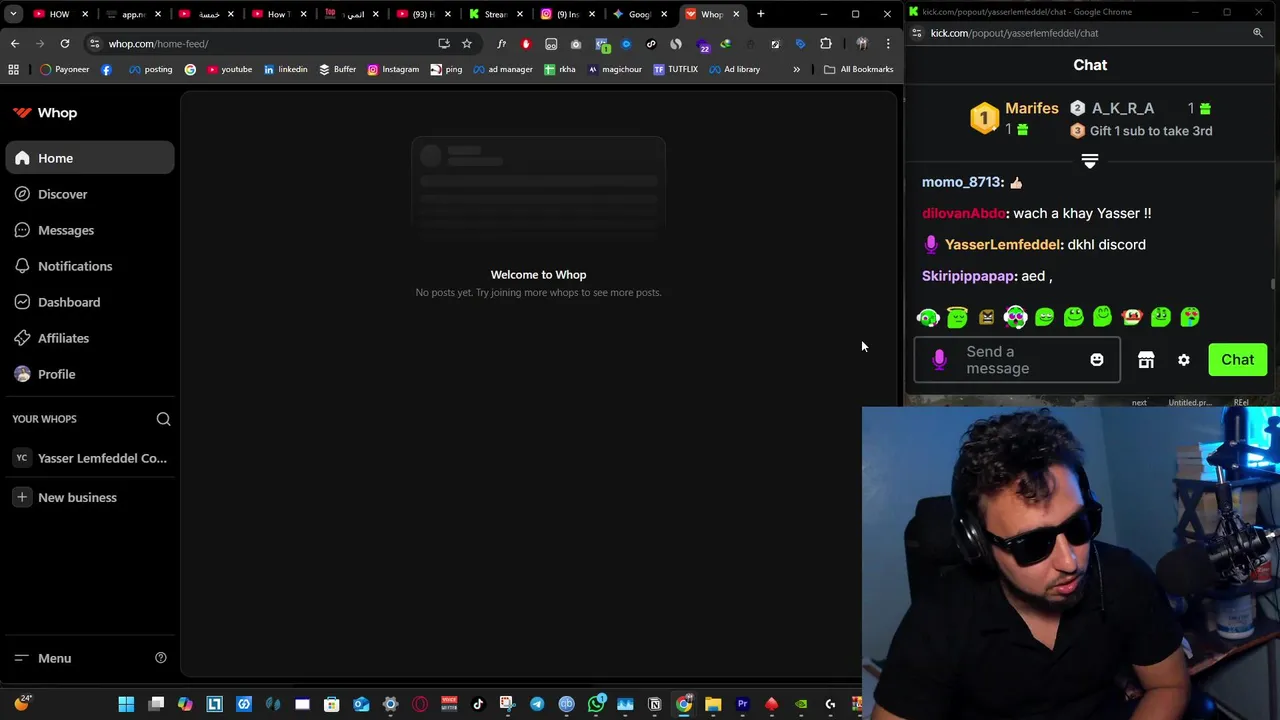Click Send a message field in Kick chat
The image size is (1280, 720).
1017,360
